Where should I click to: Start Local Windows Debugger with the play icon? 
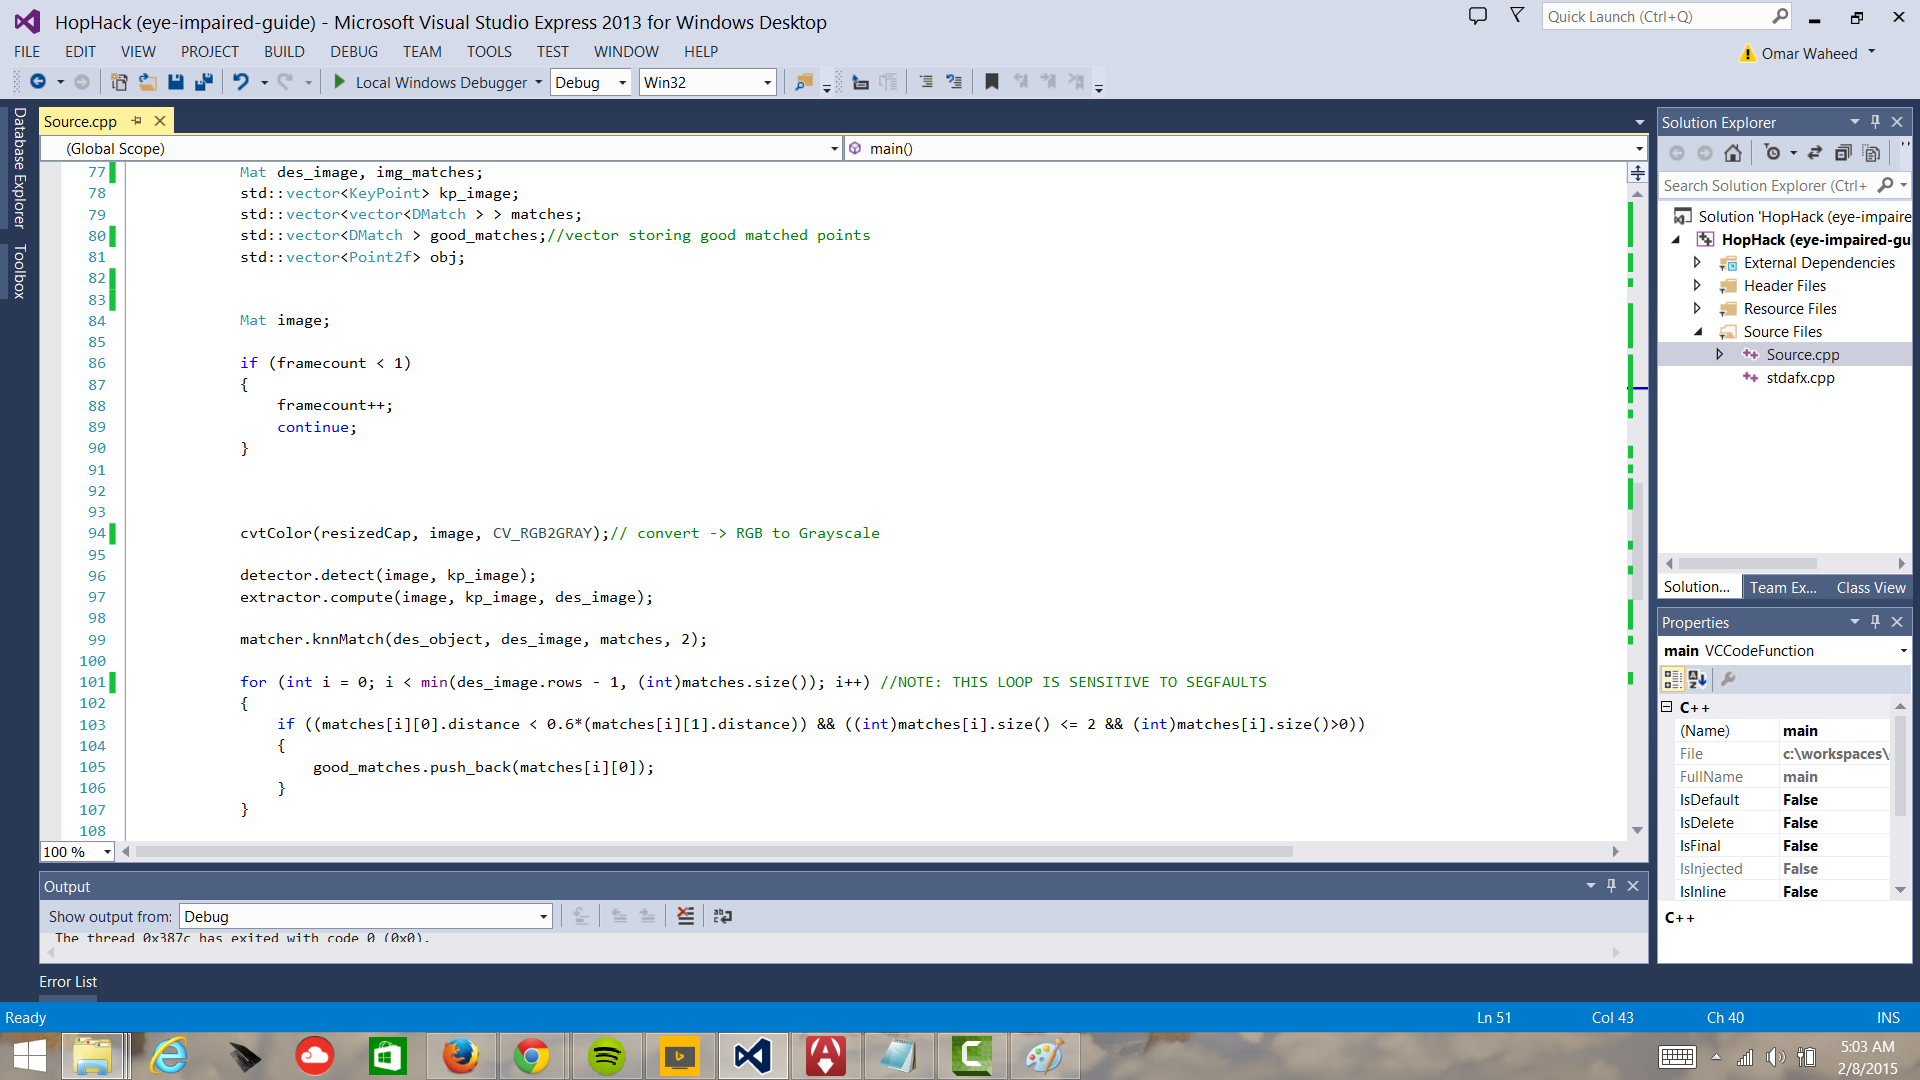coord(339,82)
